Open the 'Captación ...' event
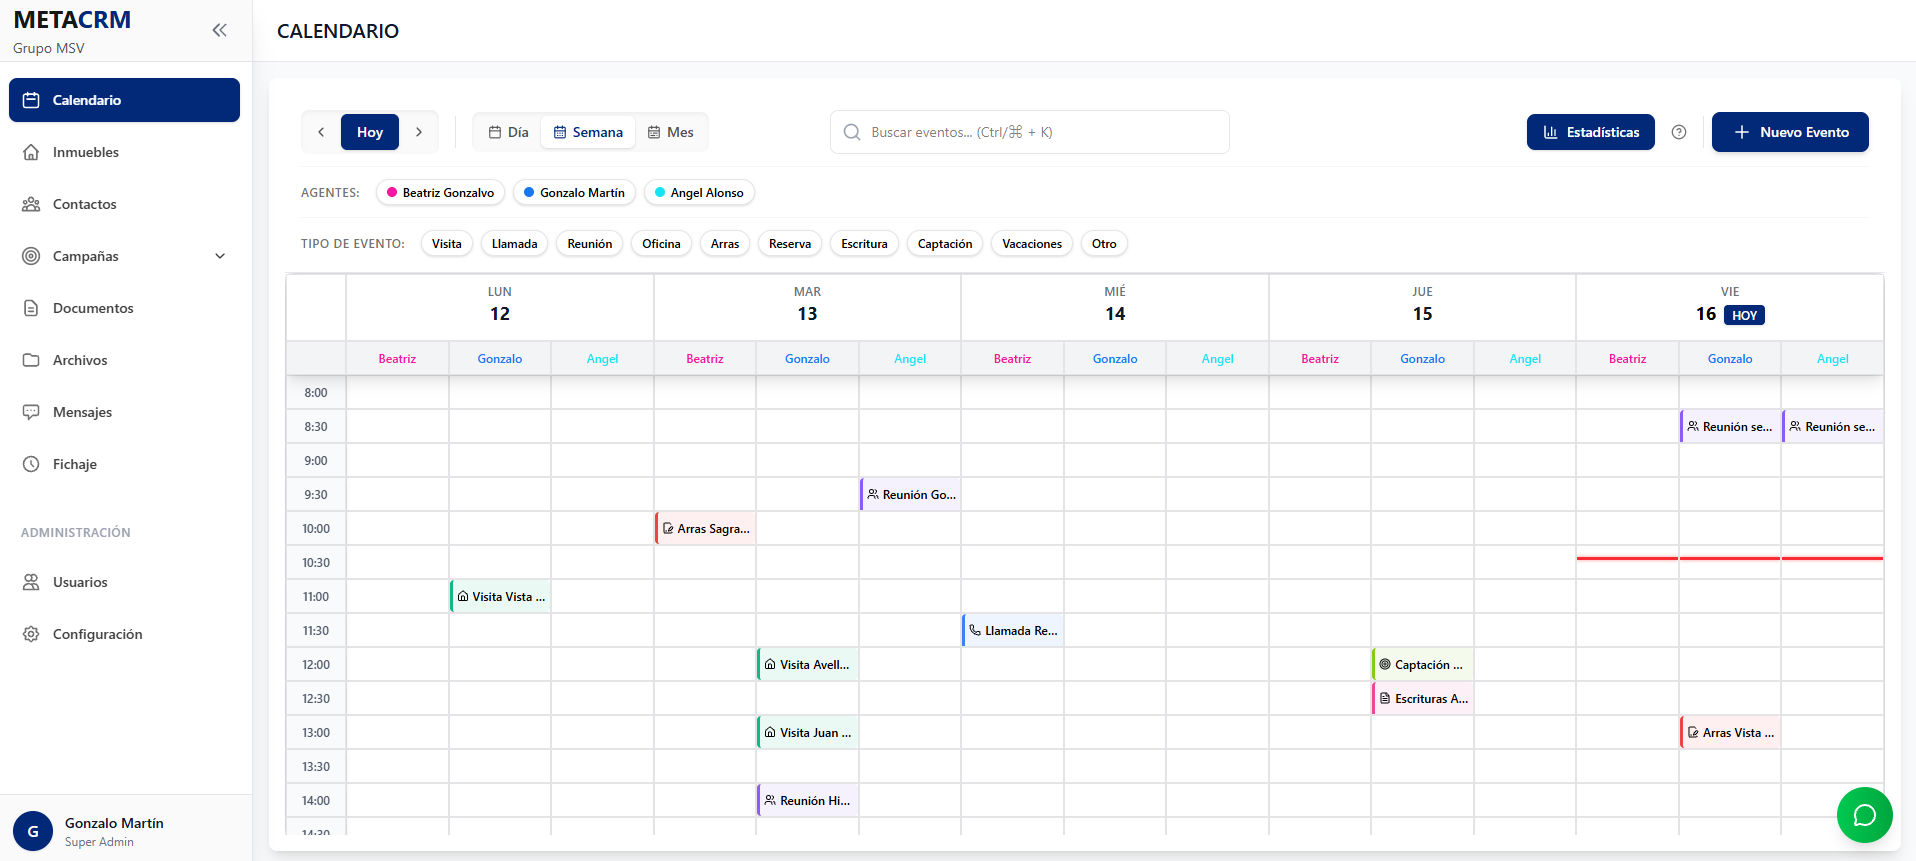Viewport: 1916px width, 861px height. coord(1422,665)
